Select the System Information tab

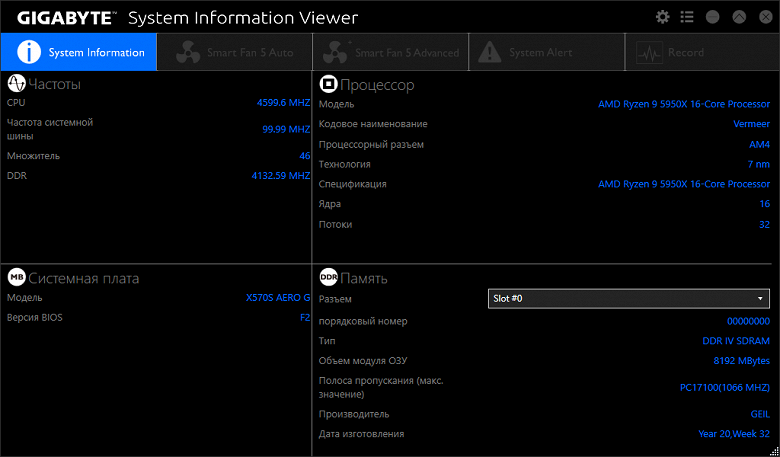tap(79, 52)
